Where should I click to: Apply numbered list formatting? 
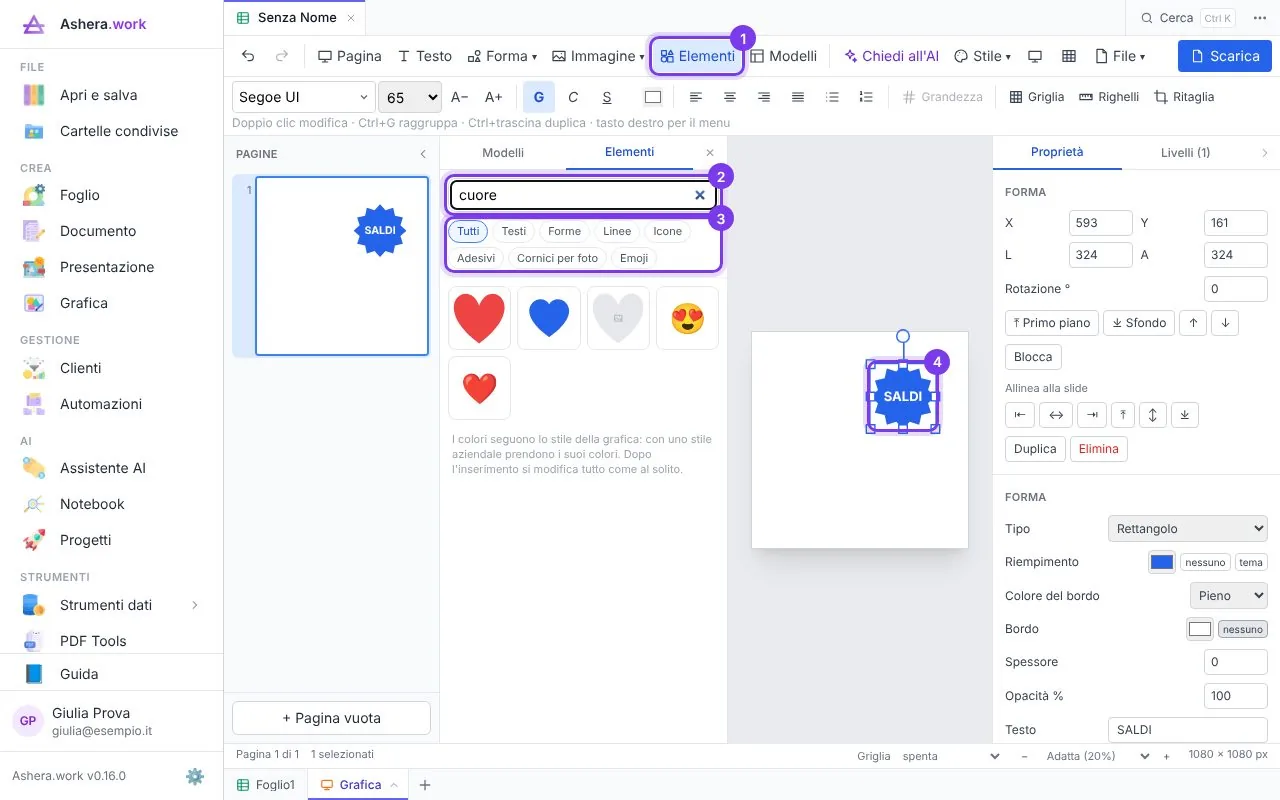pos(866,97)
